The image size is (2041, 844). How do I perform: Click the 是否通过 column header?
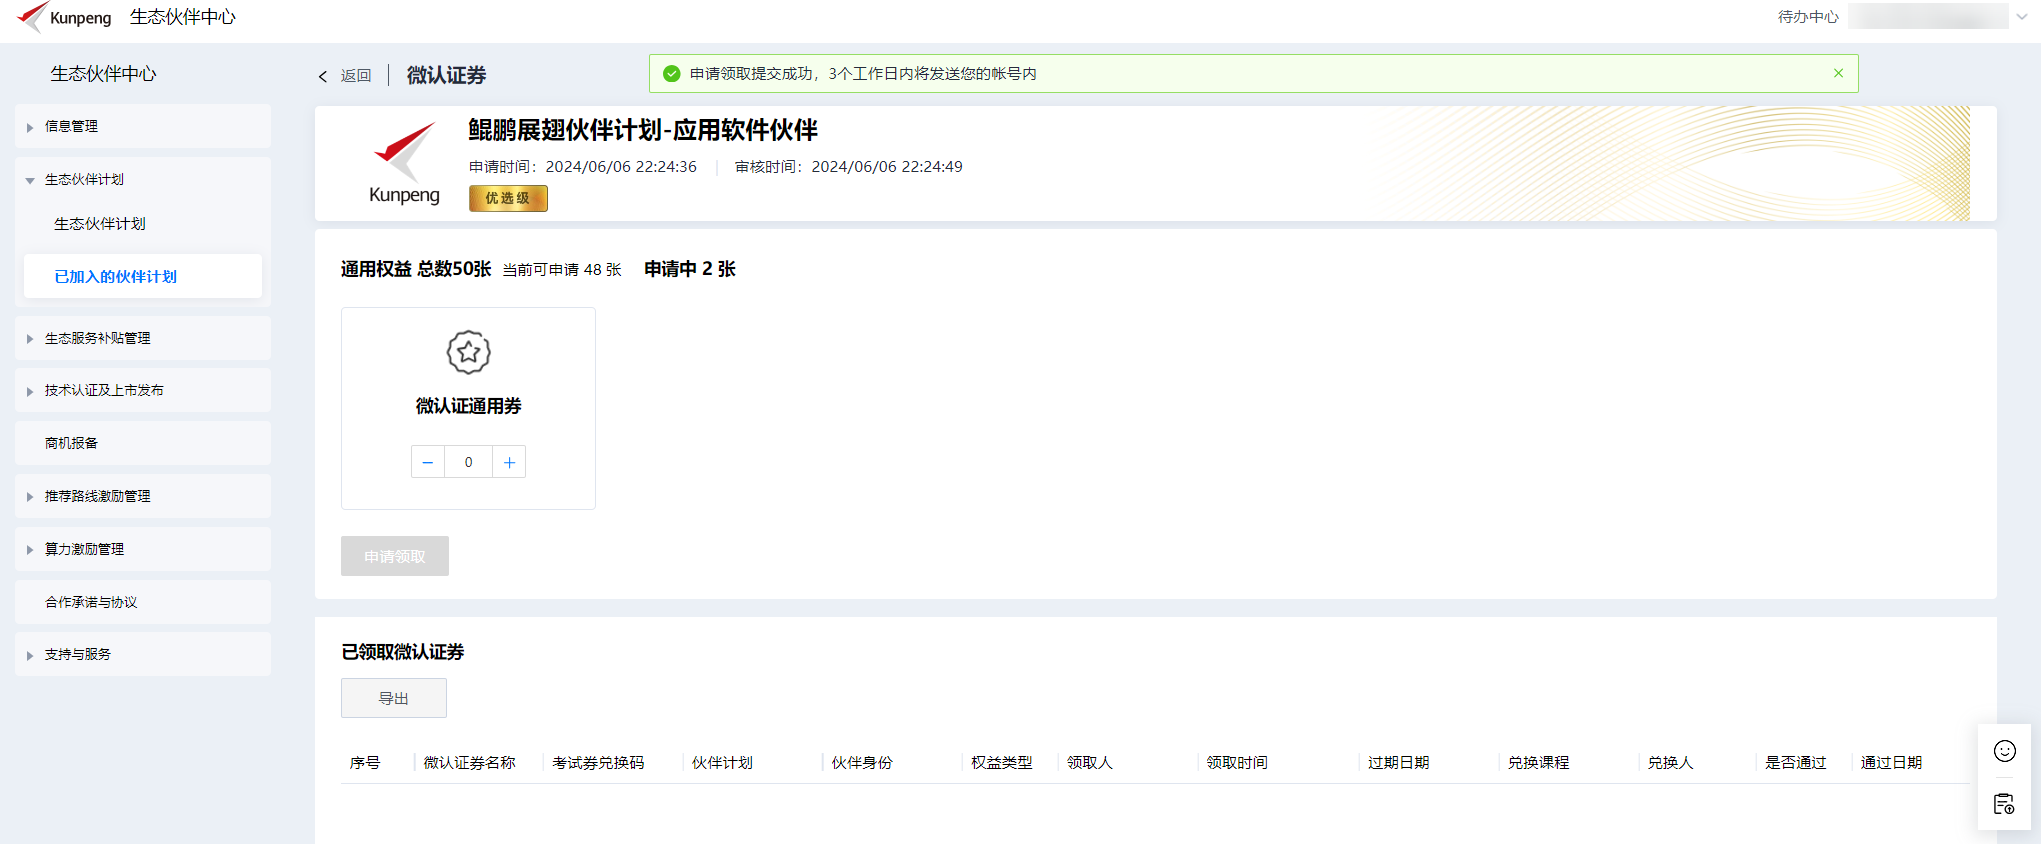(1796, 762)
